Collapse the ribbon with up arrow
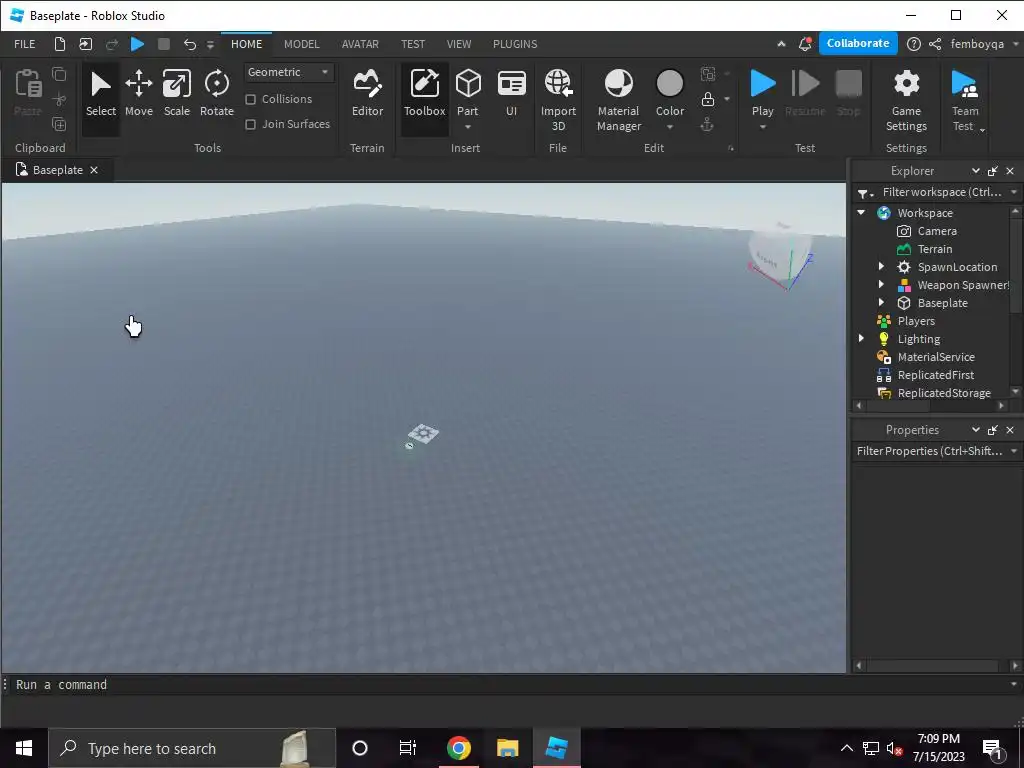Screen dimensions: 1024x768 pyautogui.click(x=781, y=44)
